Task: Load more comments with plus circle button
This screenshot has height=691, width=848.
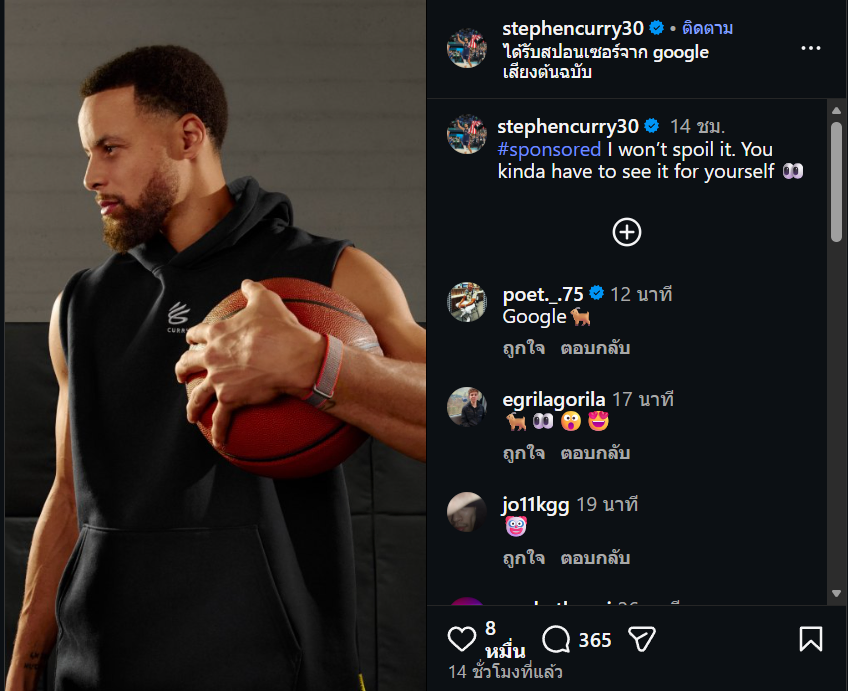Action: click(x=626, y=232)
